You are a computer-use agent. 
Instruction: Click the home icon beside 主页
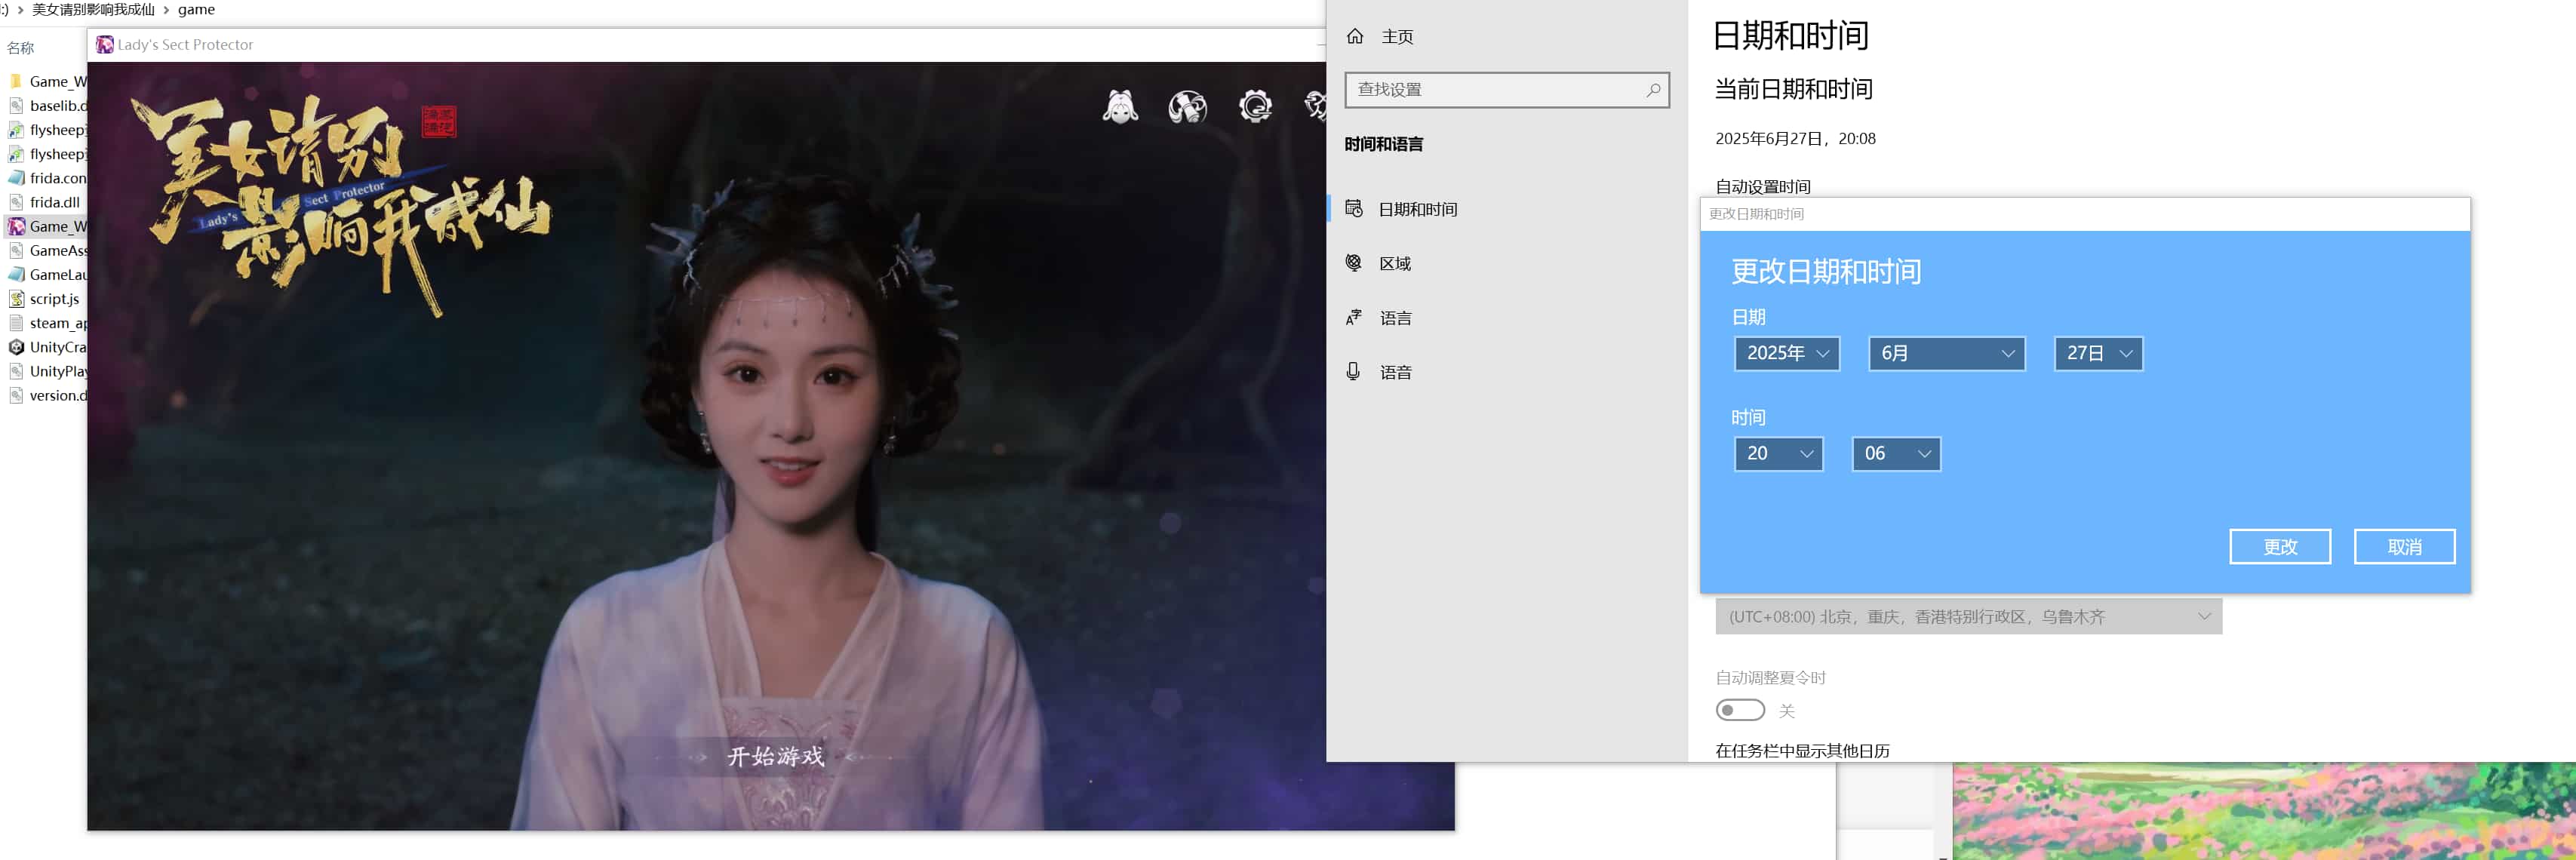point(1355,36)
